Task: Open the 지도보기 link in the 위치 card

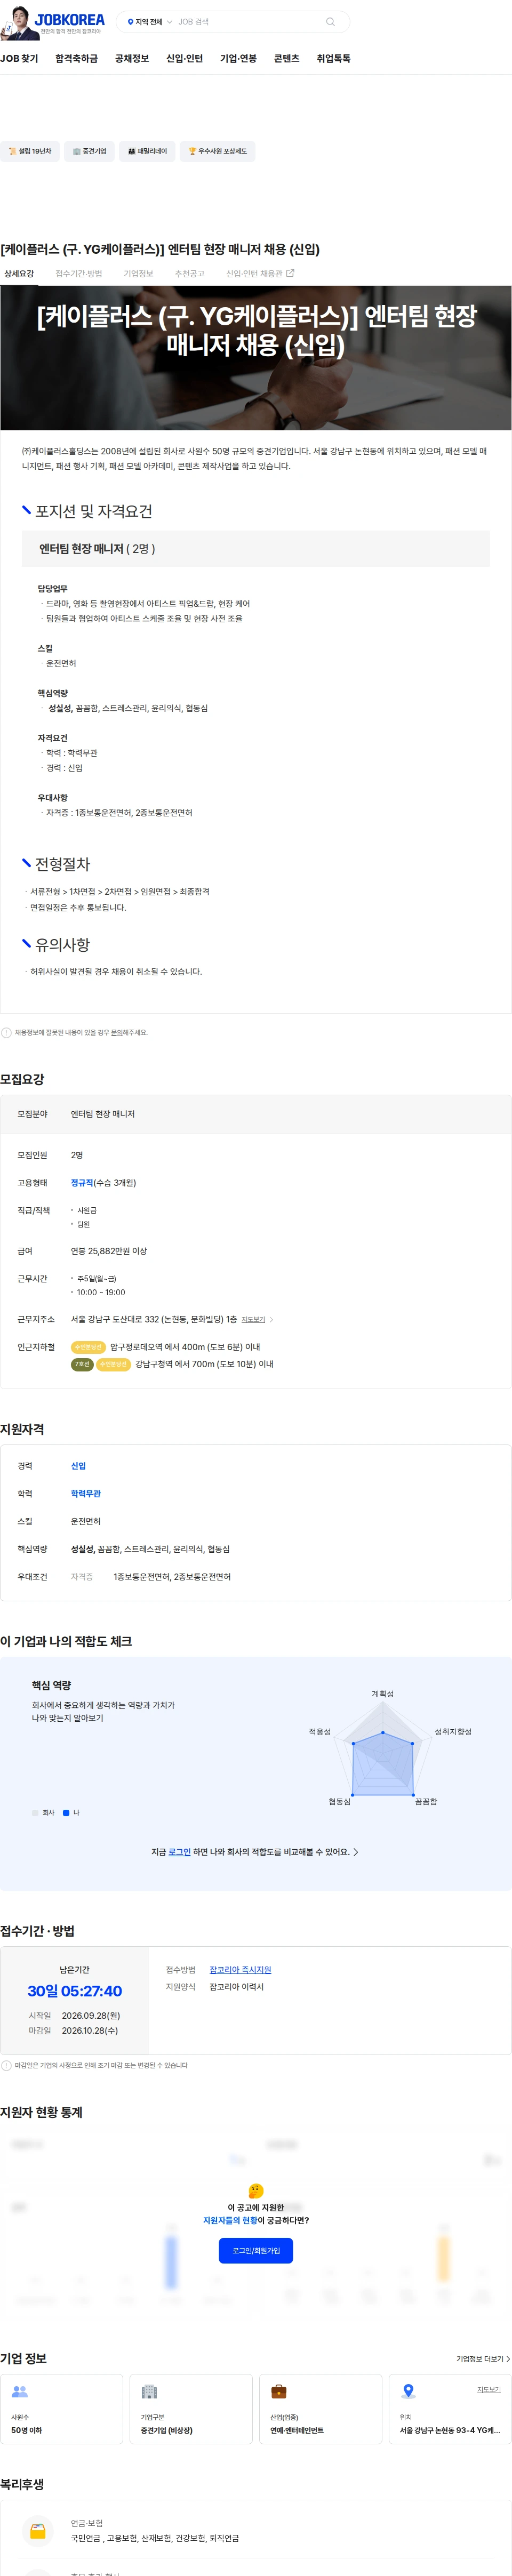Action: coord(489,2389)
